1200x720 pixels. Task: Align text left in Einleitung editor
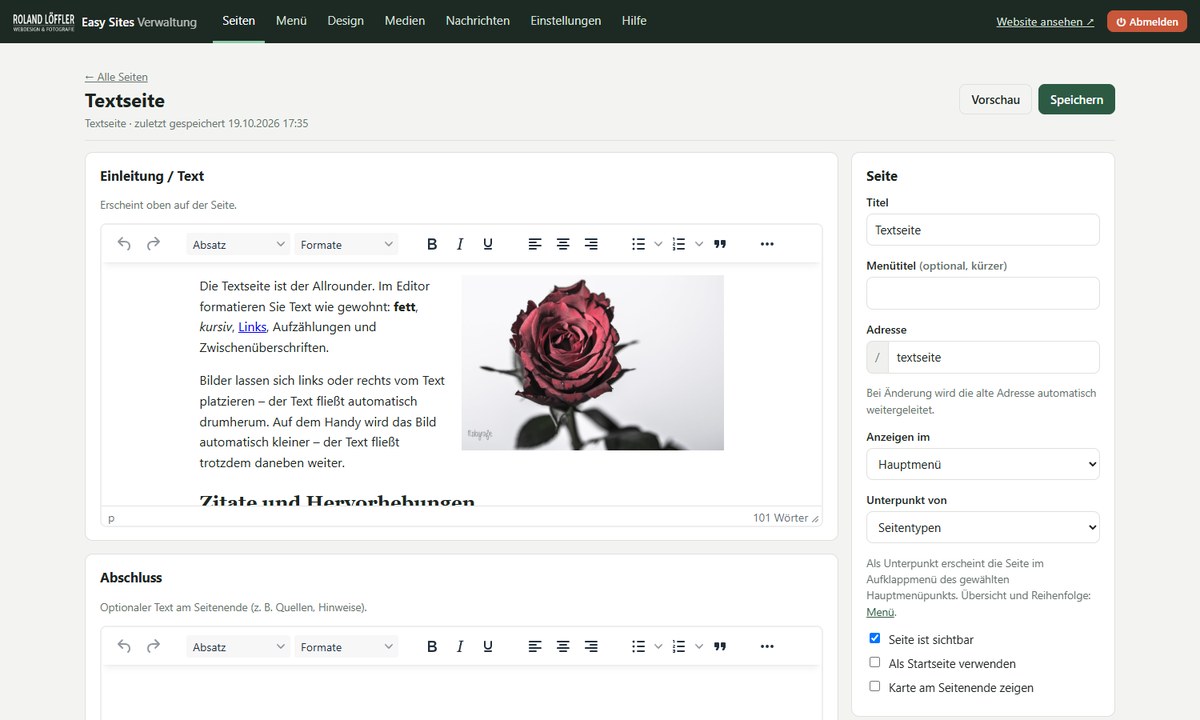(535, 244)
